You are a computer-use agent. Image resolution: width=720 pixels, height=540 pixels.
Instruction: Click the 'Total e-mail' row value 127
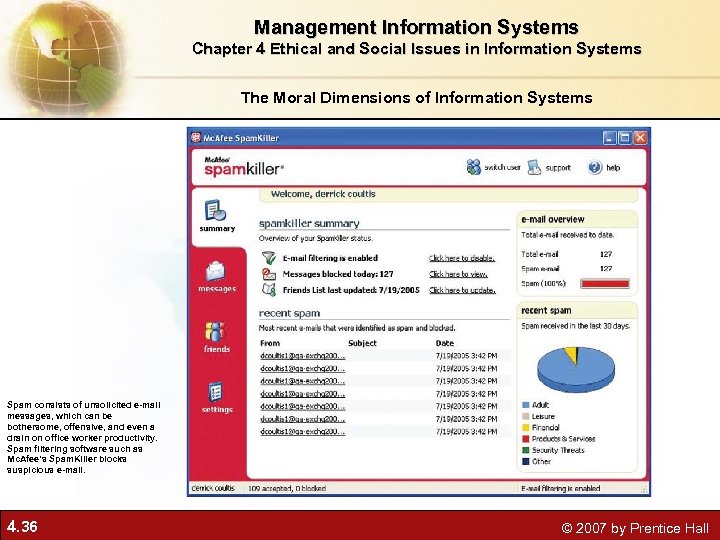pyautogui.click(x=606, y=254)
